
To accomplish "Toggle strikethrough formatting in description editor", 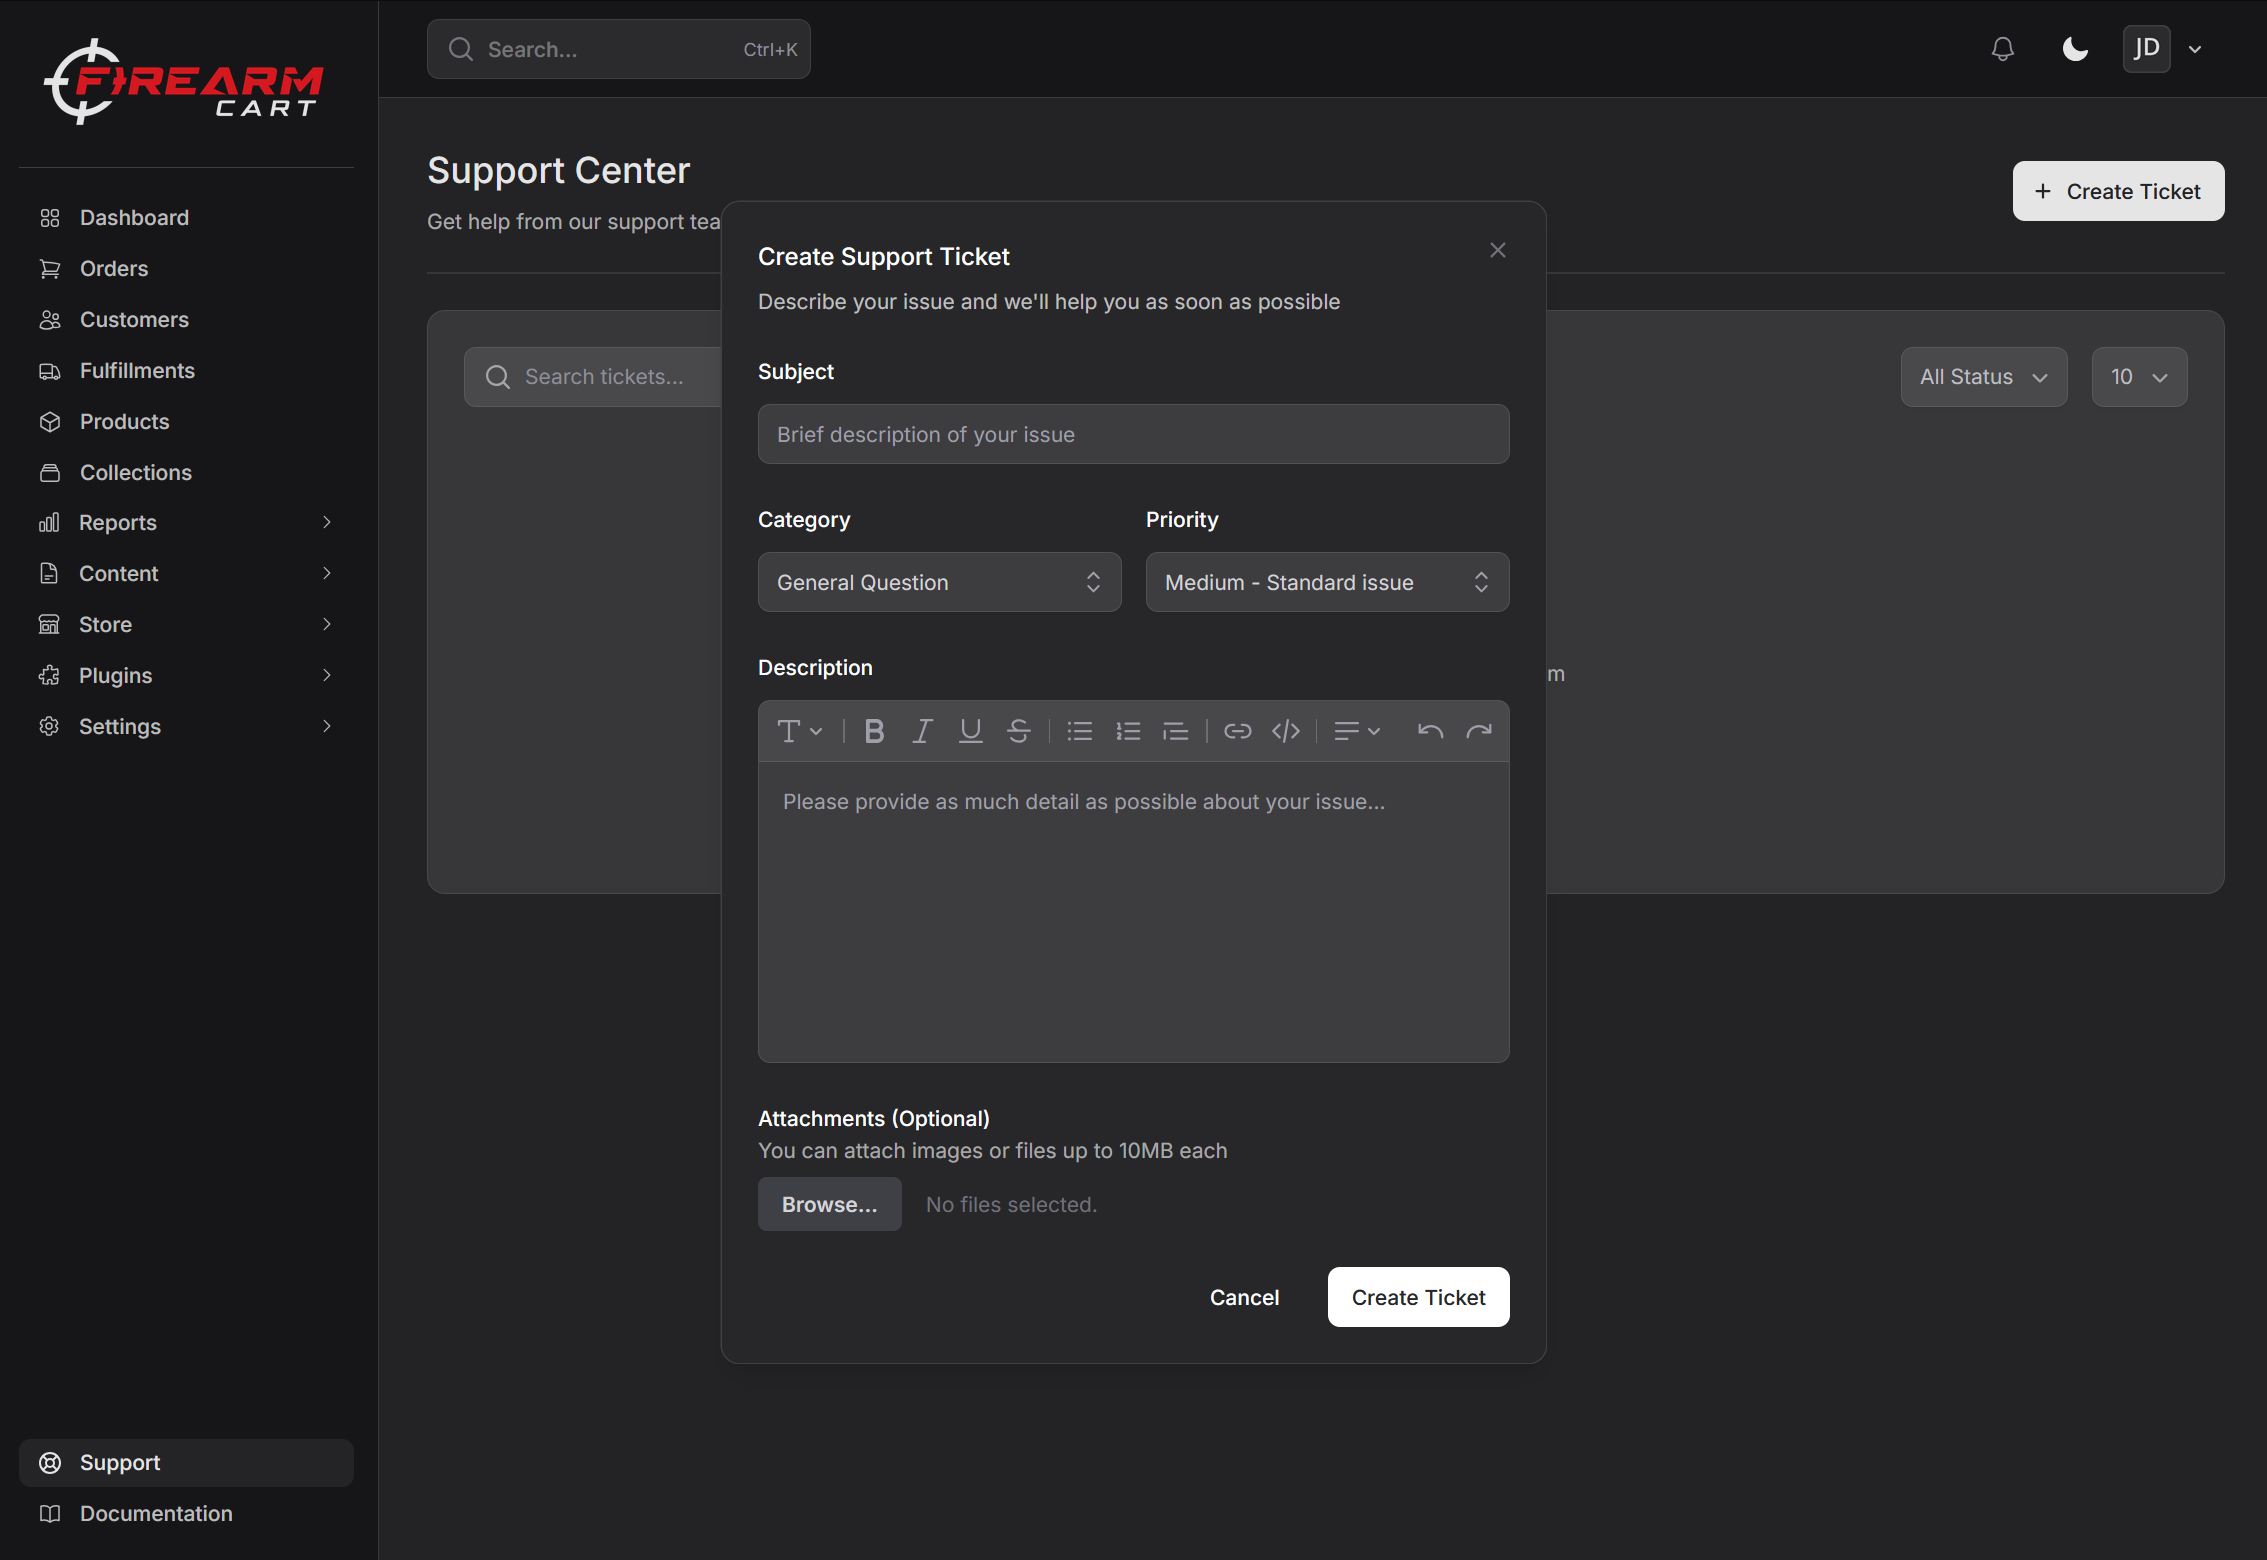I will click(1018, 732).
